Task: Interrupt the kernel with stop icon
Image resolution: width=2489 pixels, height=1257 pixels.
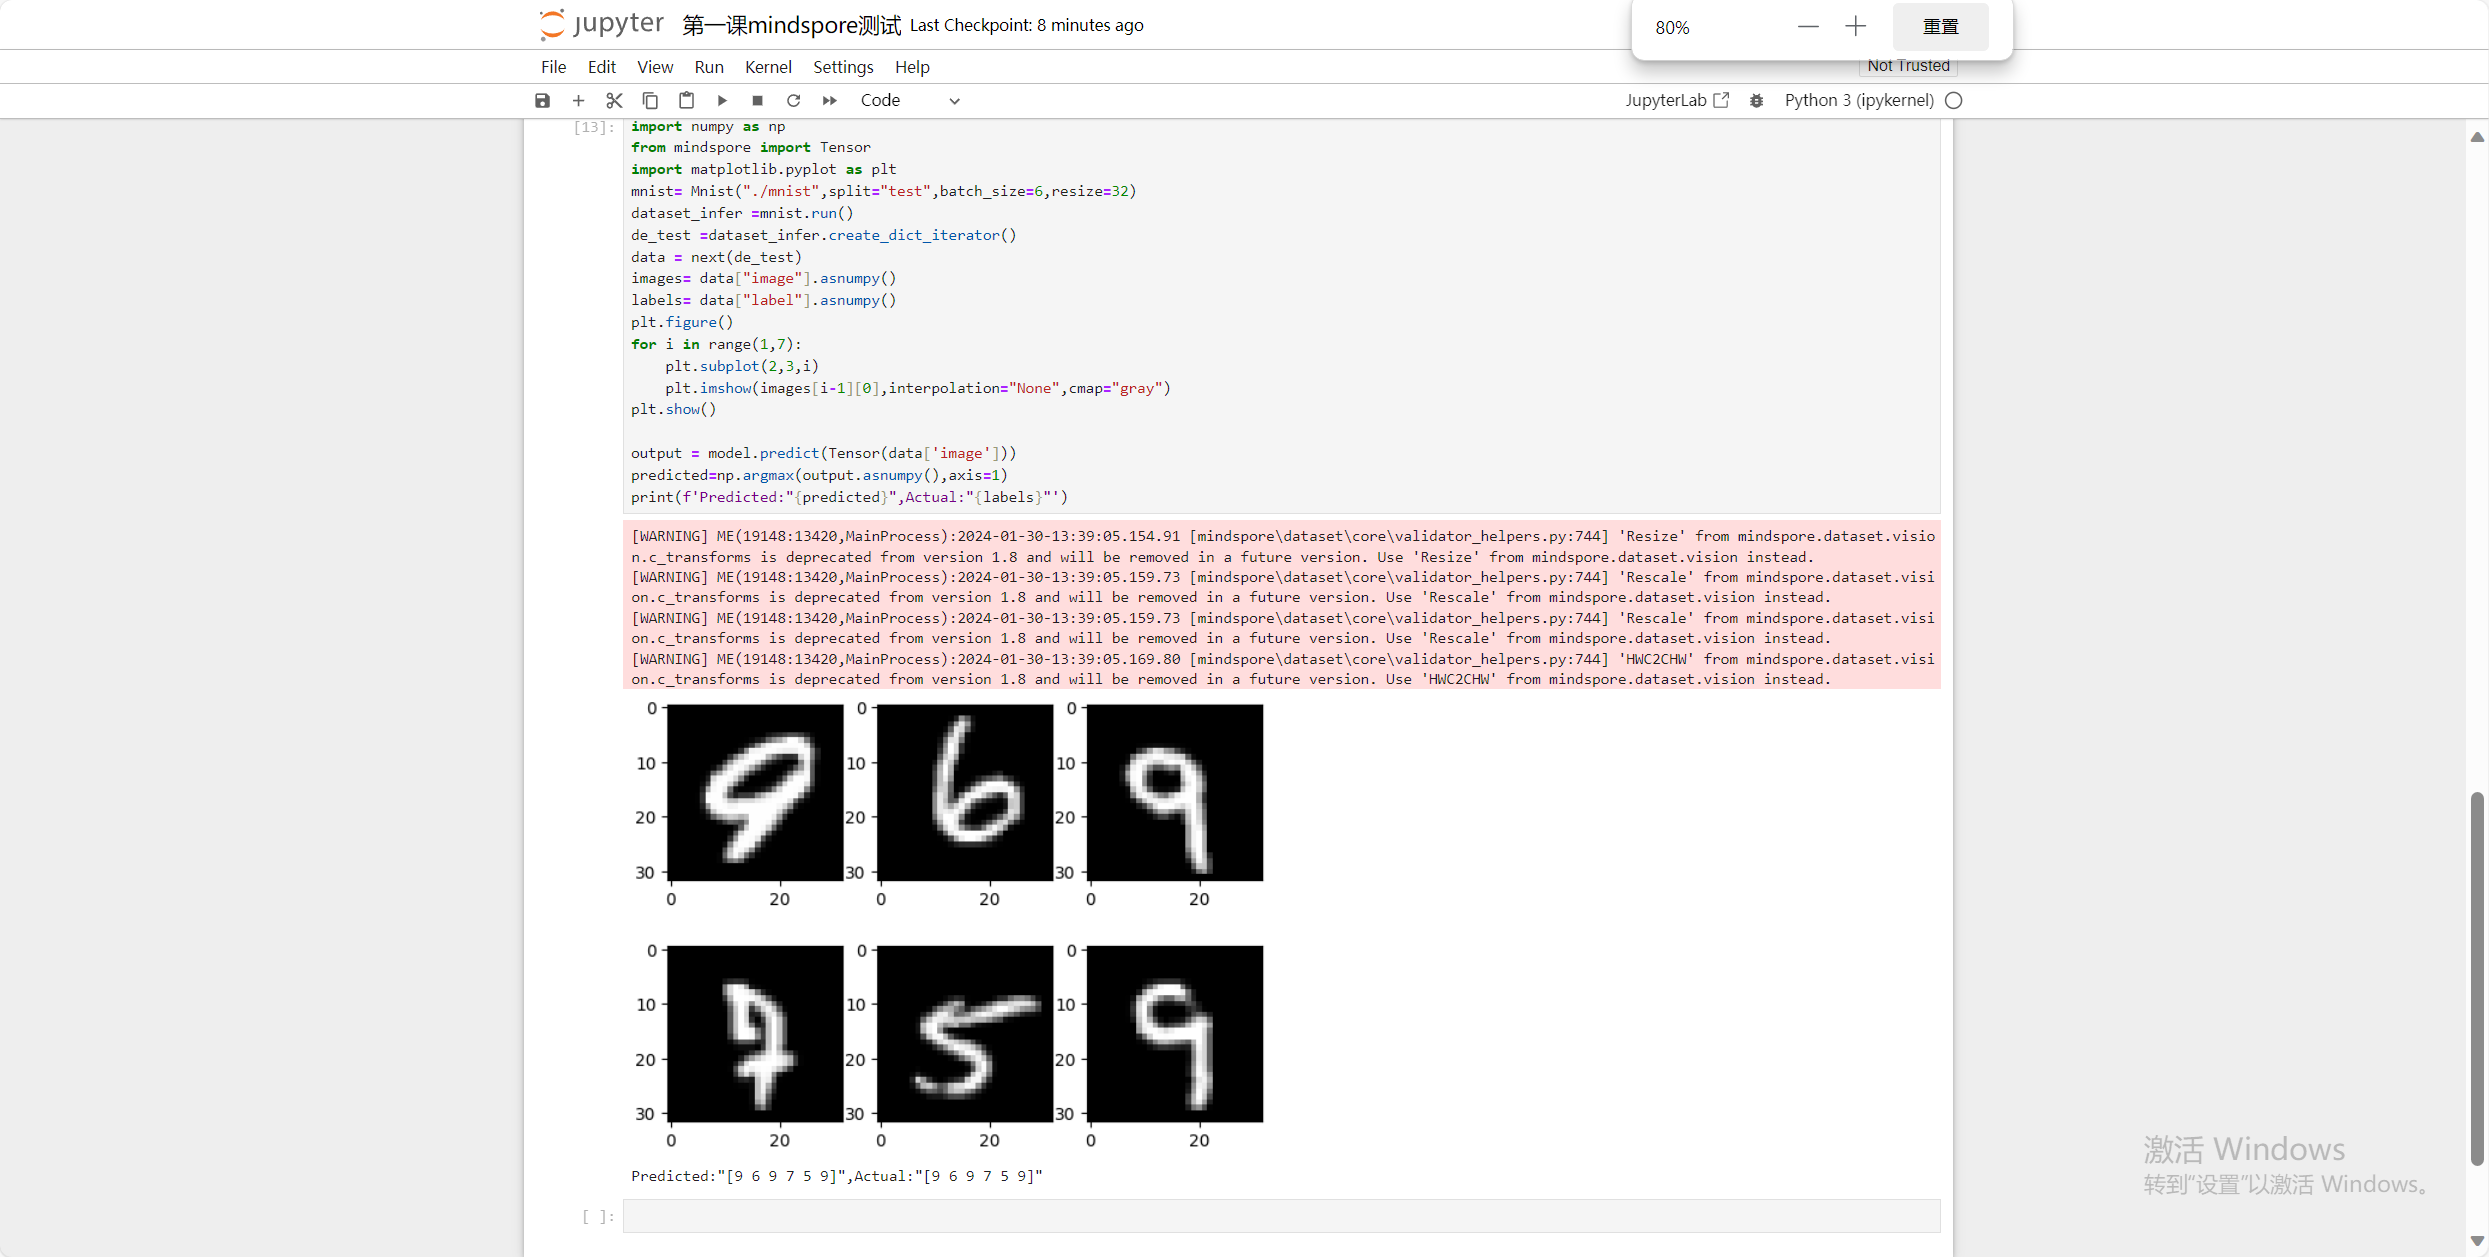Action: pyautogui.click(x=758, y=100)
